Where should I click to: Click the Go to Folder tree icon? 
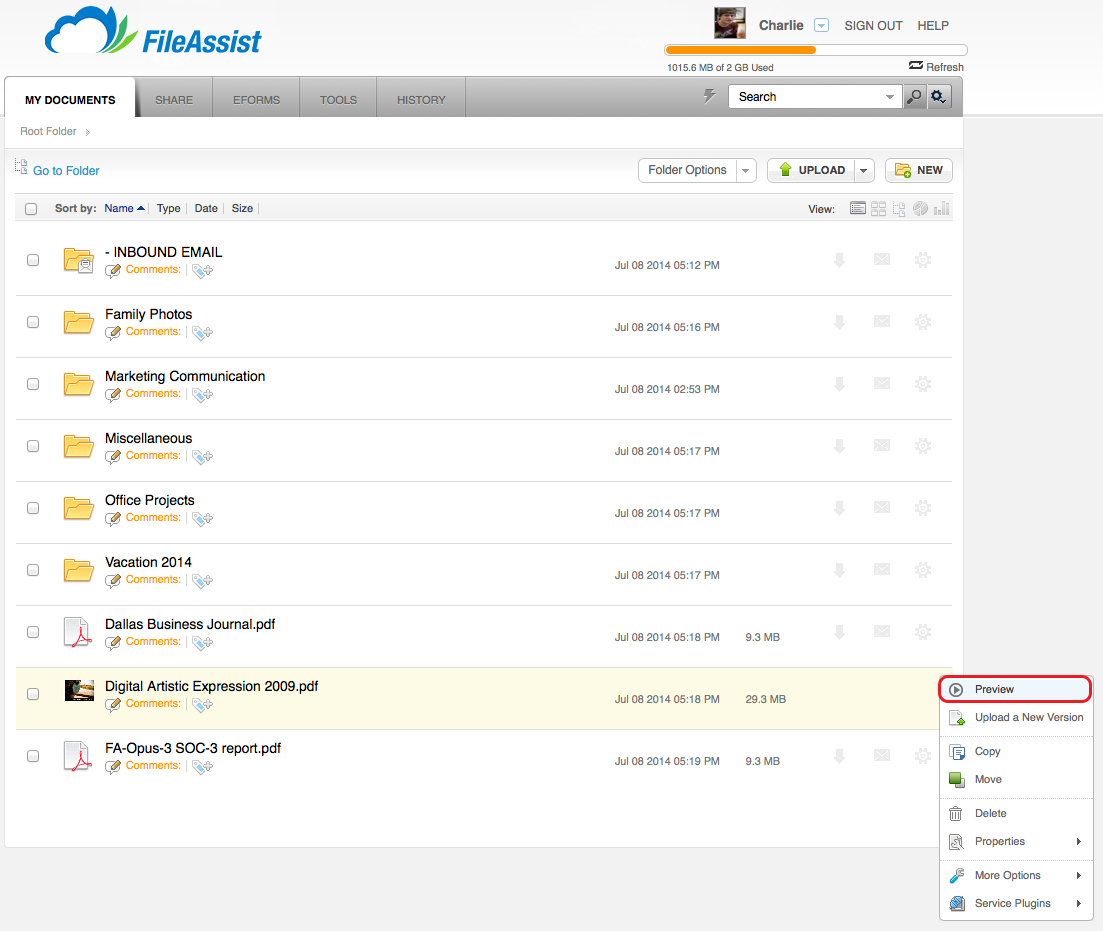tap(21, 167)
